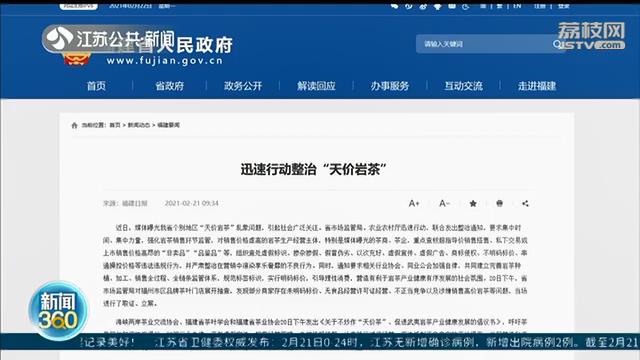Bookmark article with the star icon
Image resolution: width=640 pixels, height=360 pixels.
(x=473, y=203)
